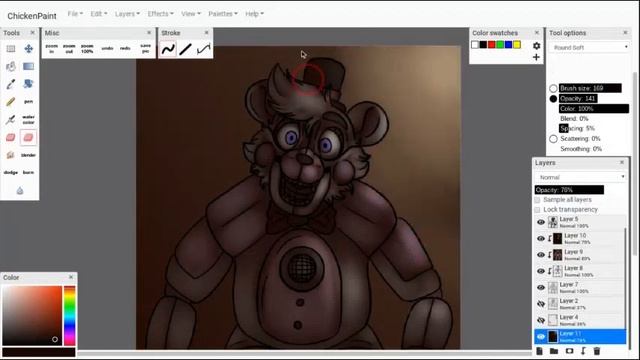This screenshot has width=640, height=360.
Task: Add a layer mask
Action: click(x=569, y=351)
